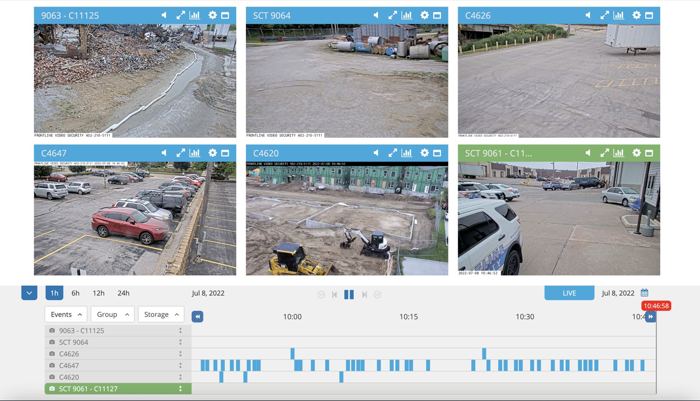Open the Storage dropdown
Image resolution: width=700 pixels, height=401 pixels.
[161, 314]
